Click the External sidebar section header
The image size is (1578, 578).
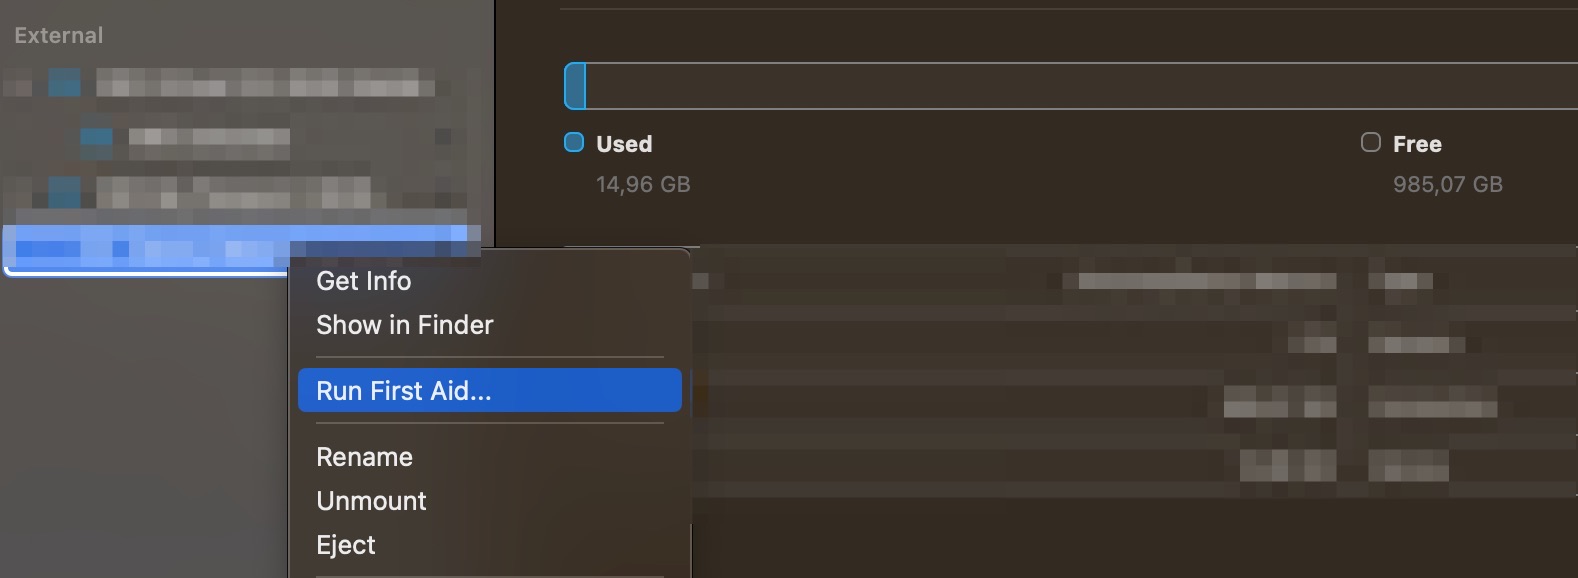[59, 36]
